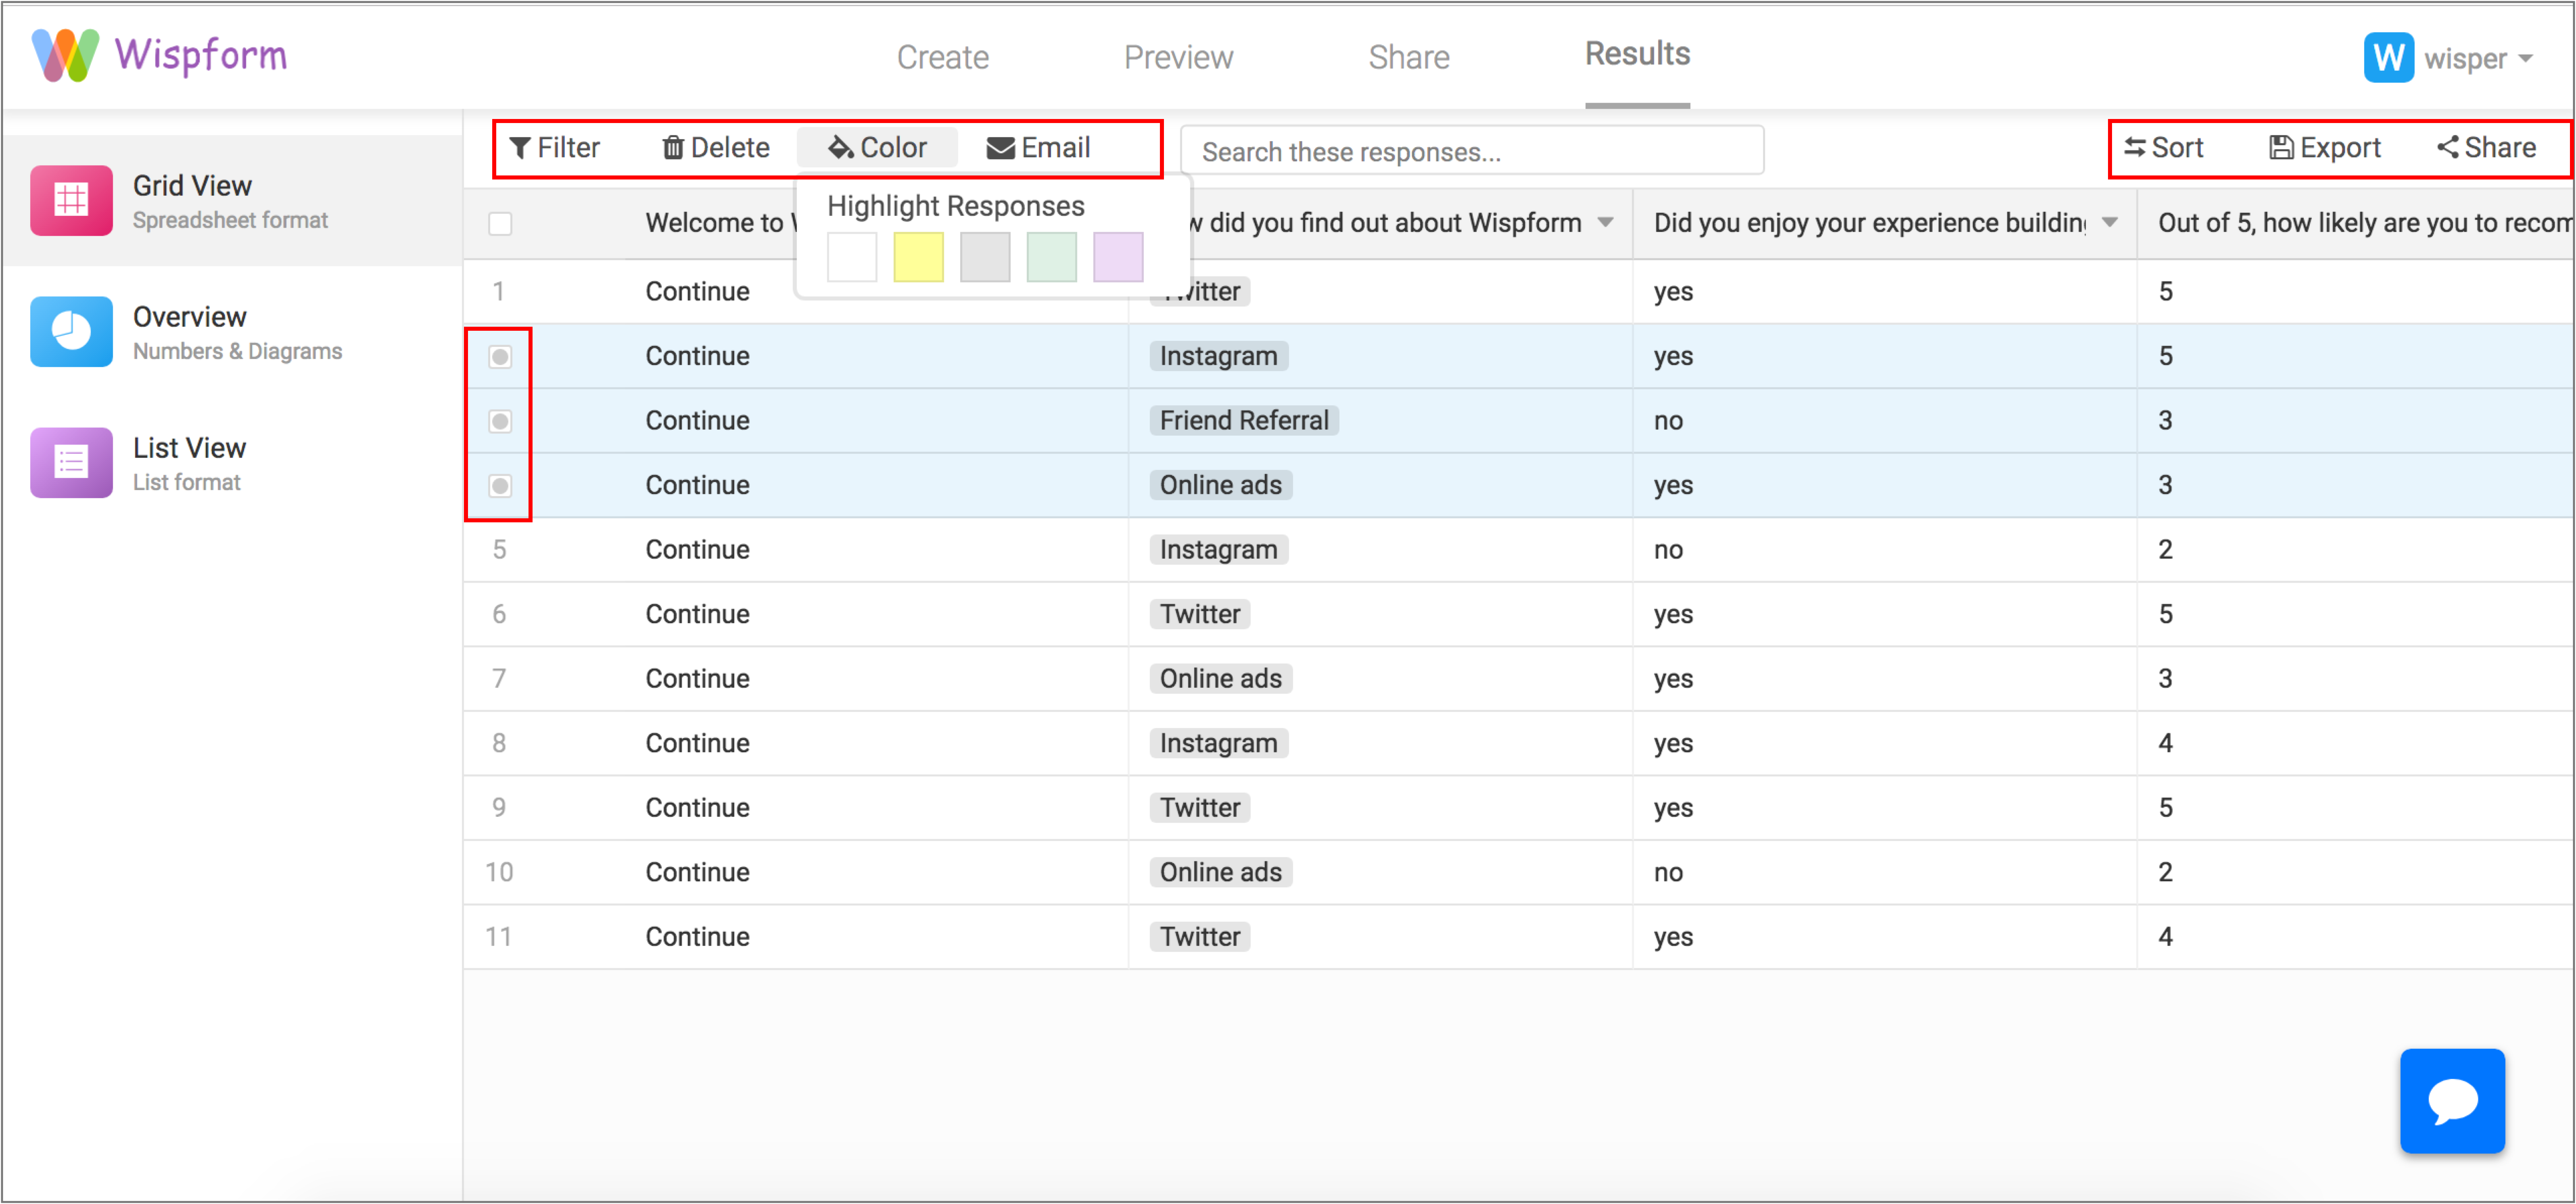Image resolution: width=2576 pixels, height=1204 pixels.
Task: Click the 'Twitter' tag in row 9
Action: (x=1199, y=807)
